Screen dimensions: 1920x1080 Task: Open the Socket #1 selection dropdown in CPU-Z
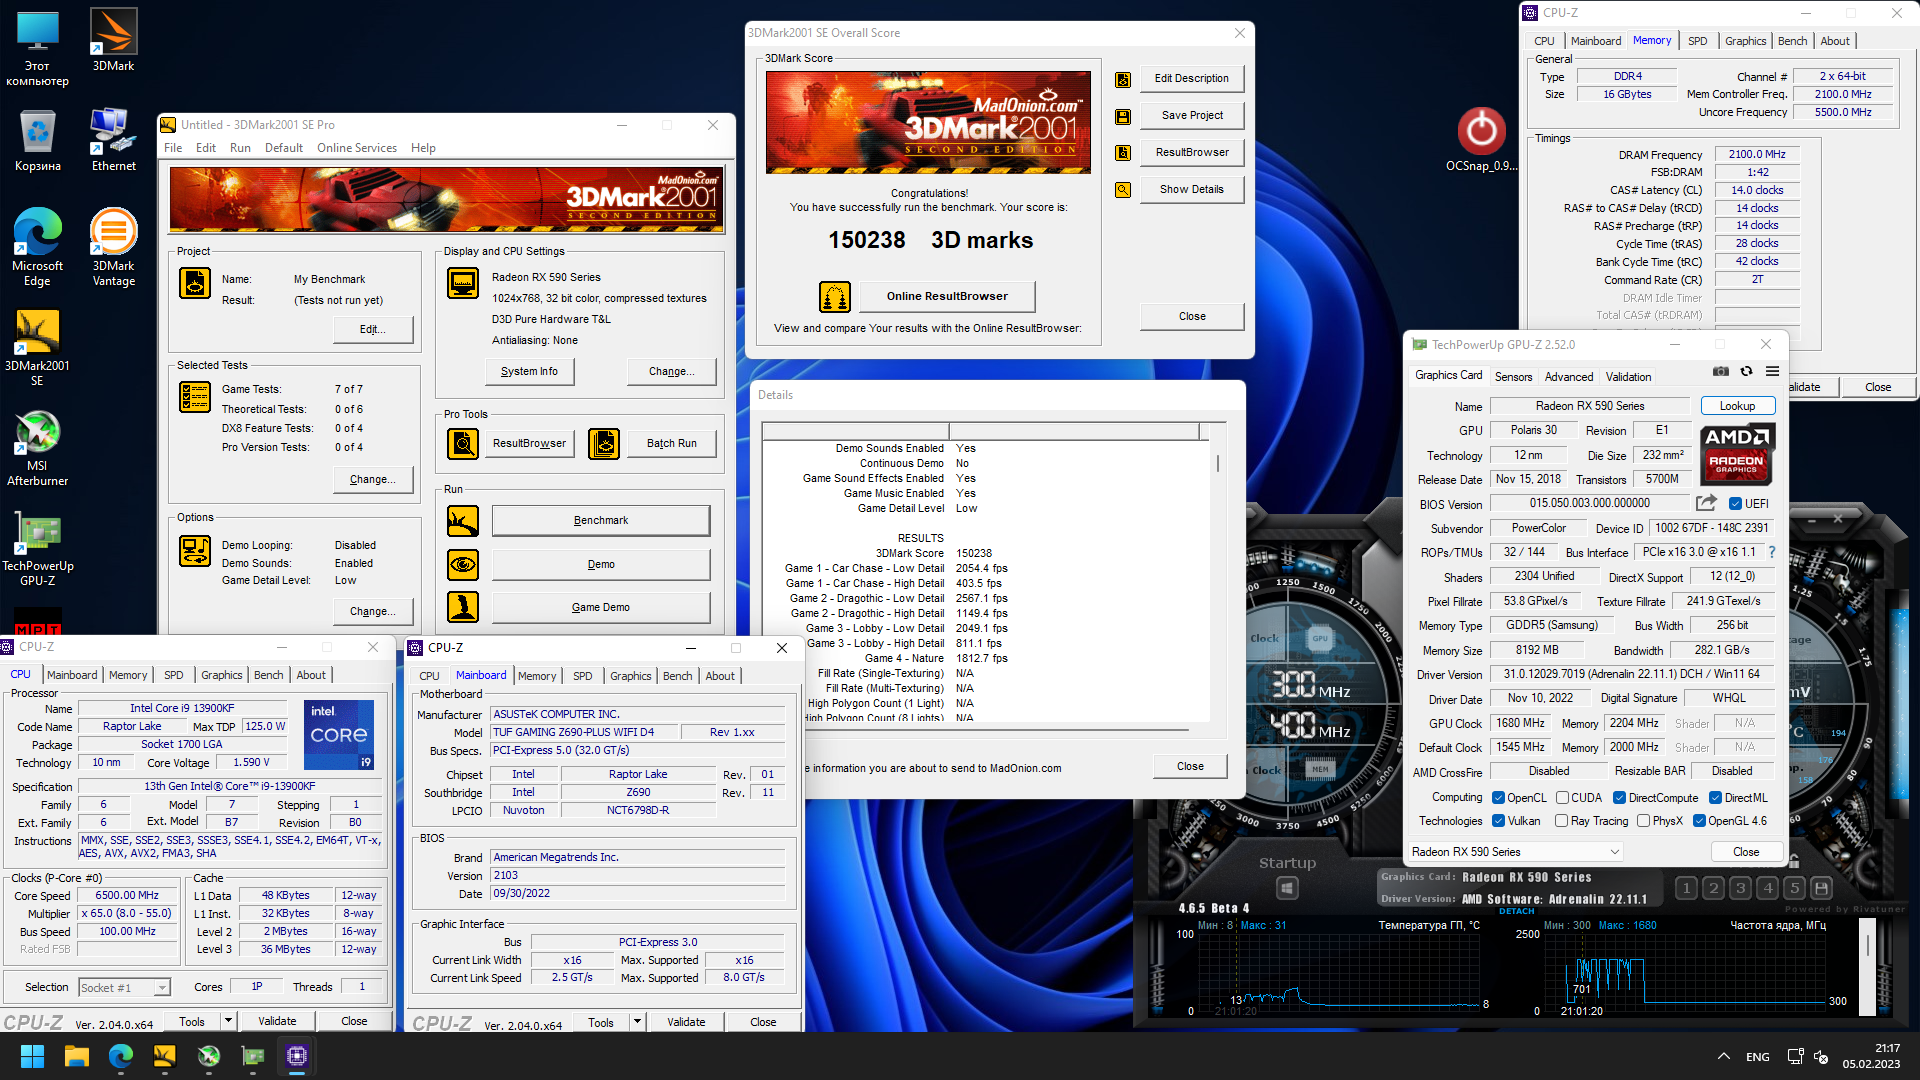pyautogui.click(x=125, y=988)
